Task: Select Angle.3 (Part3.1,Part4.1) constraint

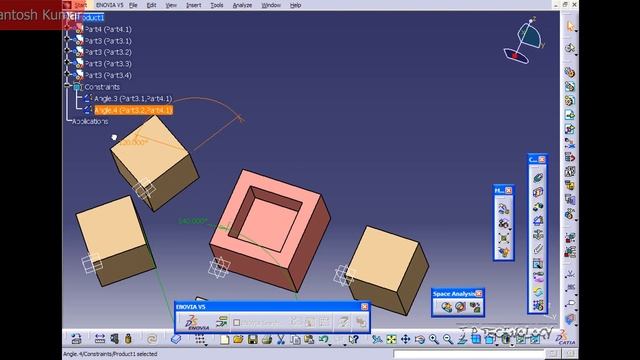Action: tap(133, 98)
